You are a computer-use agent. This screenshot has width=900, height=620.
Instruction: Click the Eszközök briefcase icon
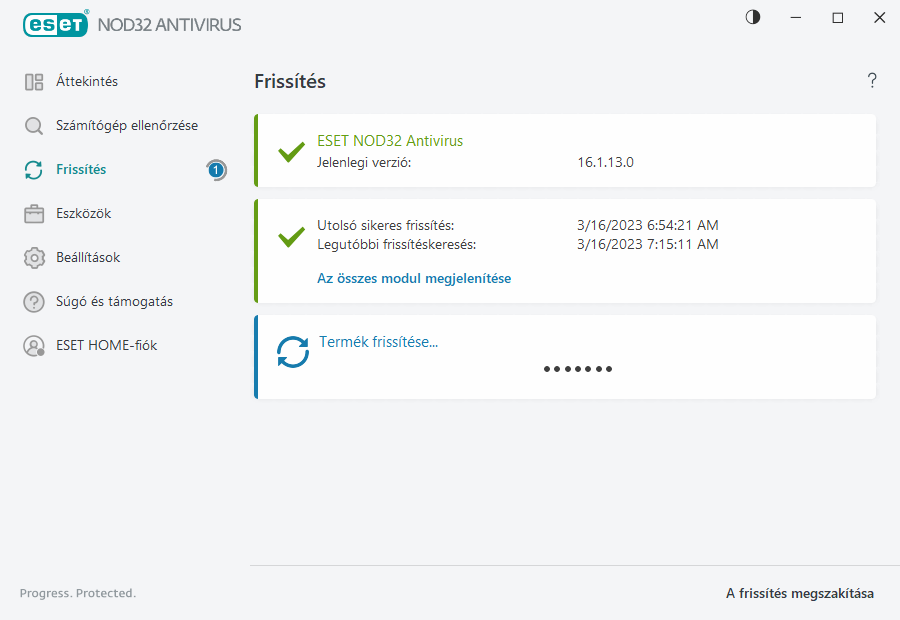coord(34,214)
